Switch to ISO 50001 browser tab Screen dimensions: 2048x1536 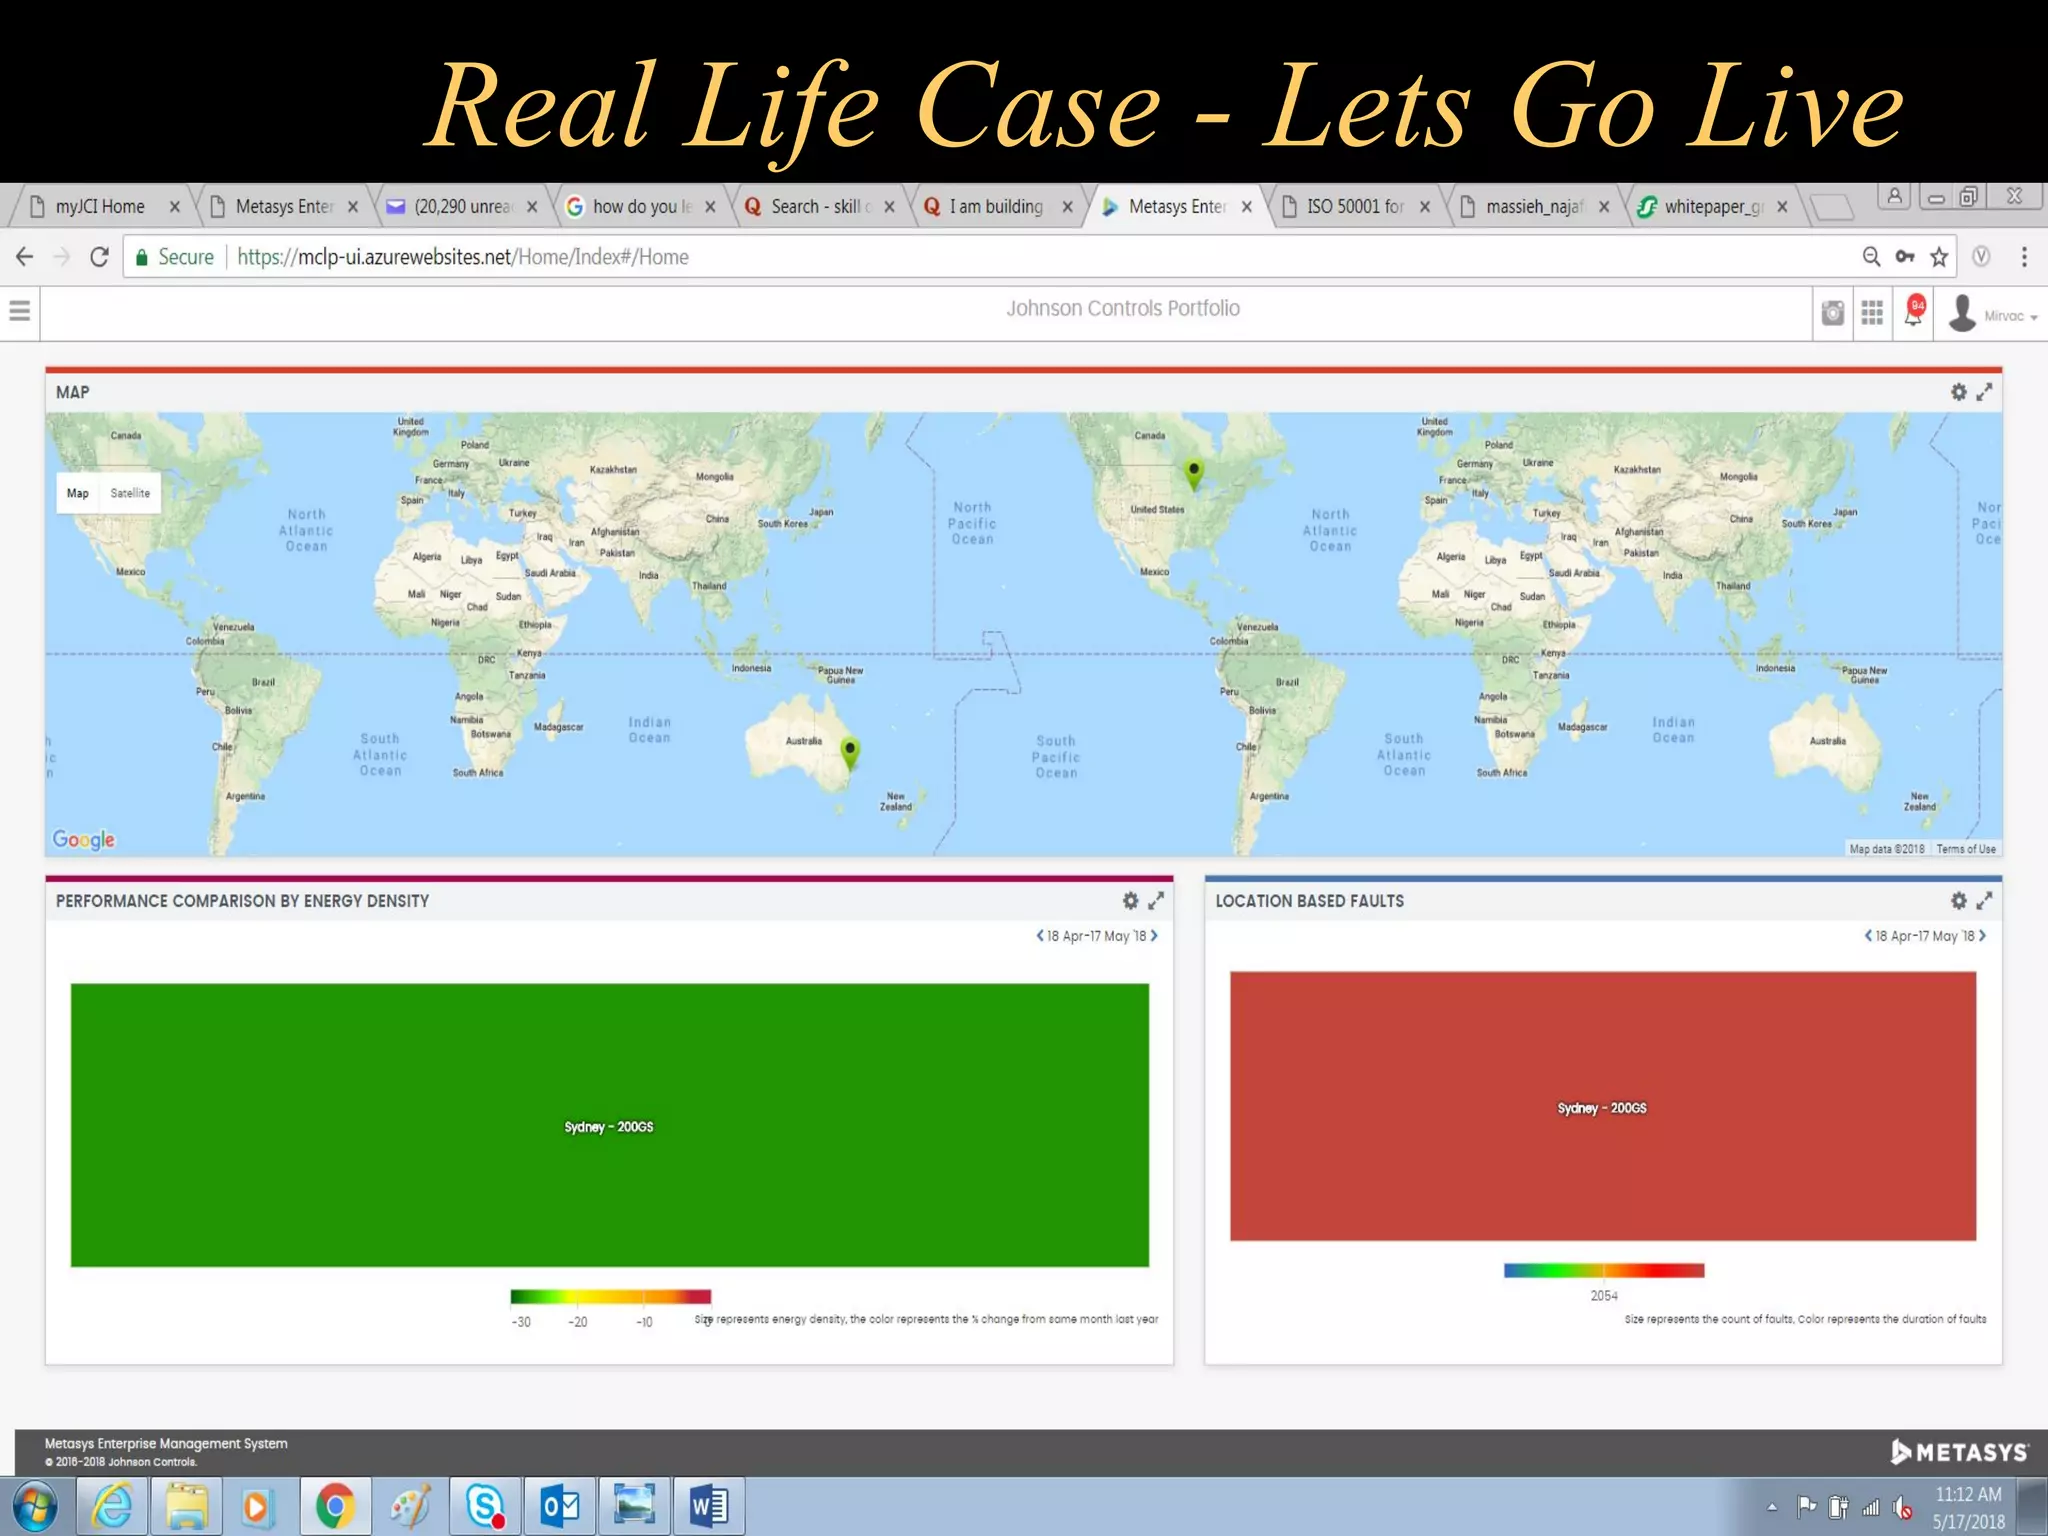[1354, 206]
